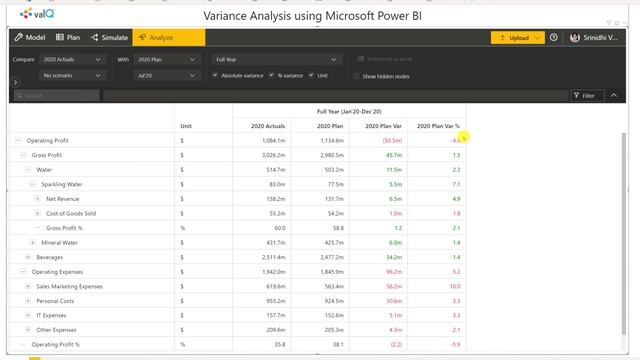
Task: Select the Operating Profit % row label
Action: coord(56,344)
